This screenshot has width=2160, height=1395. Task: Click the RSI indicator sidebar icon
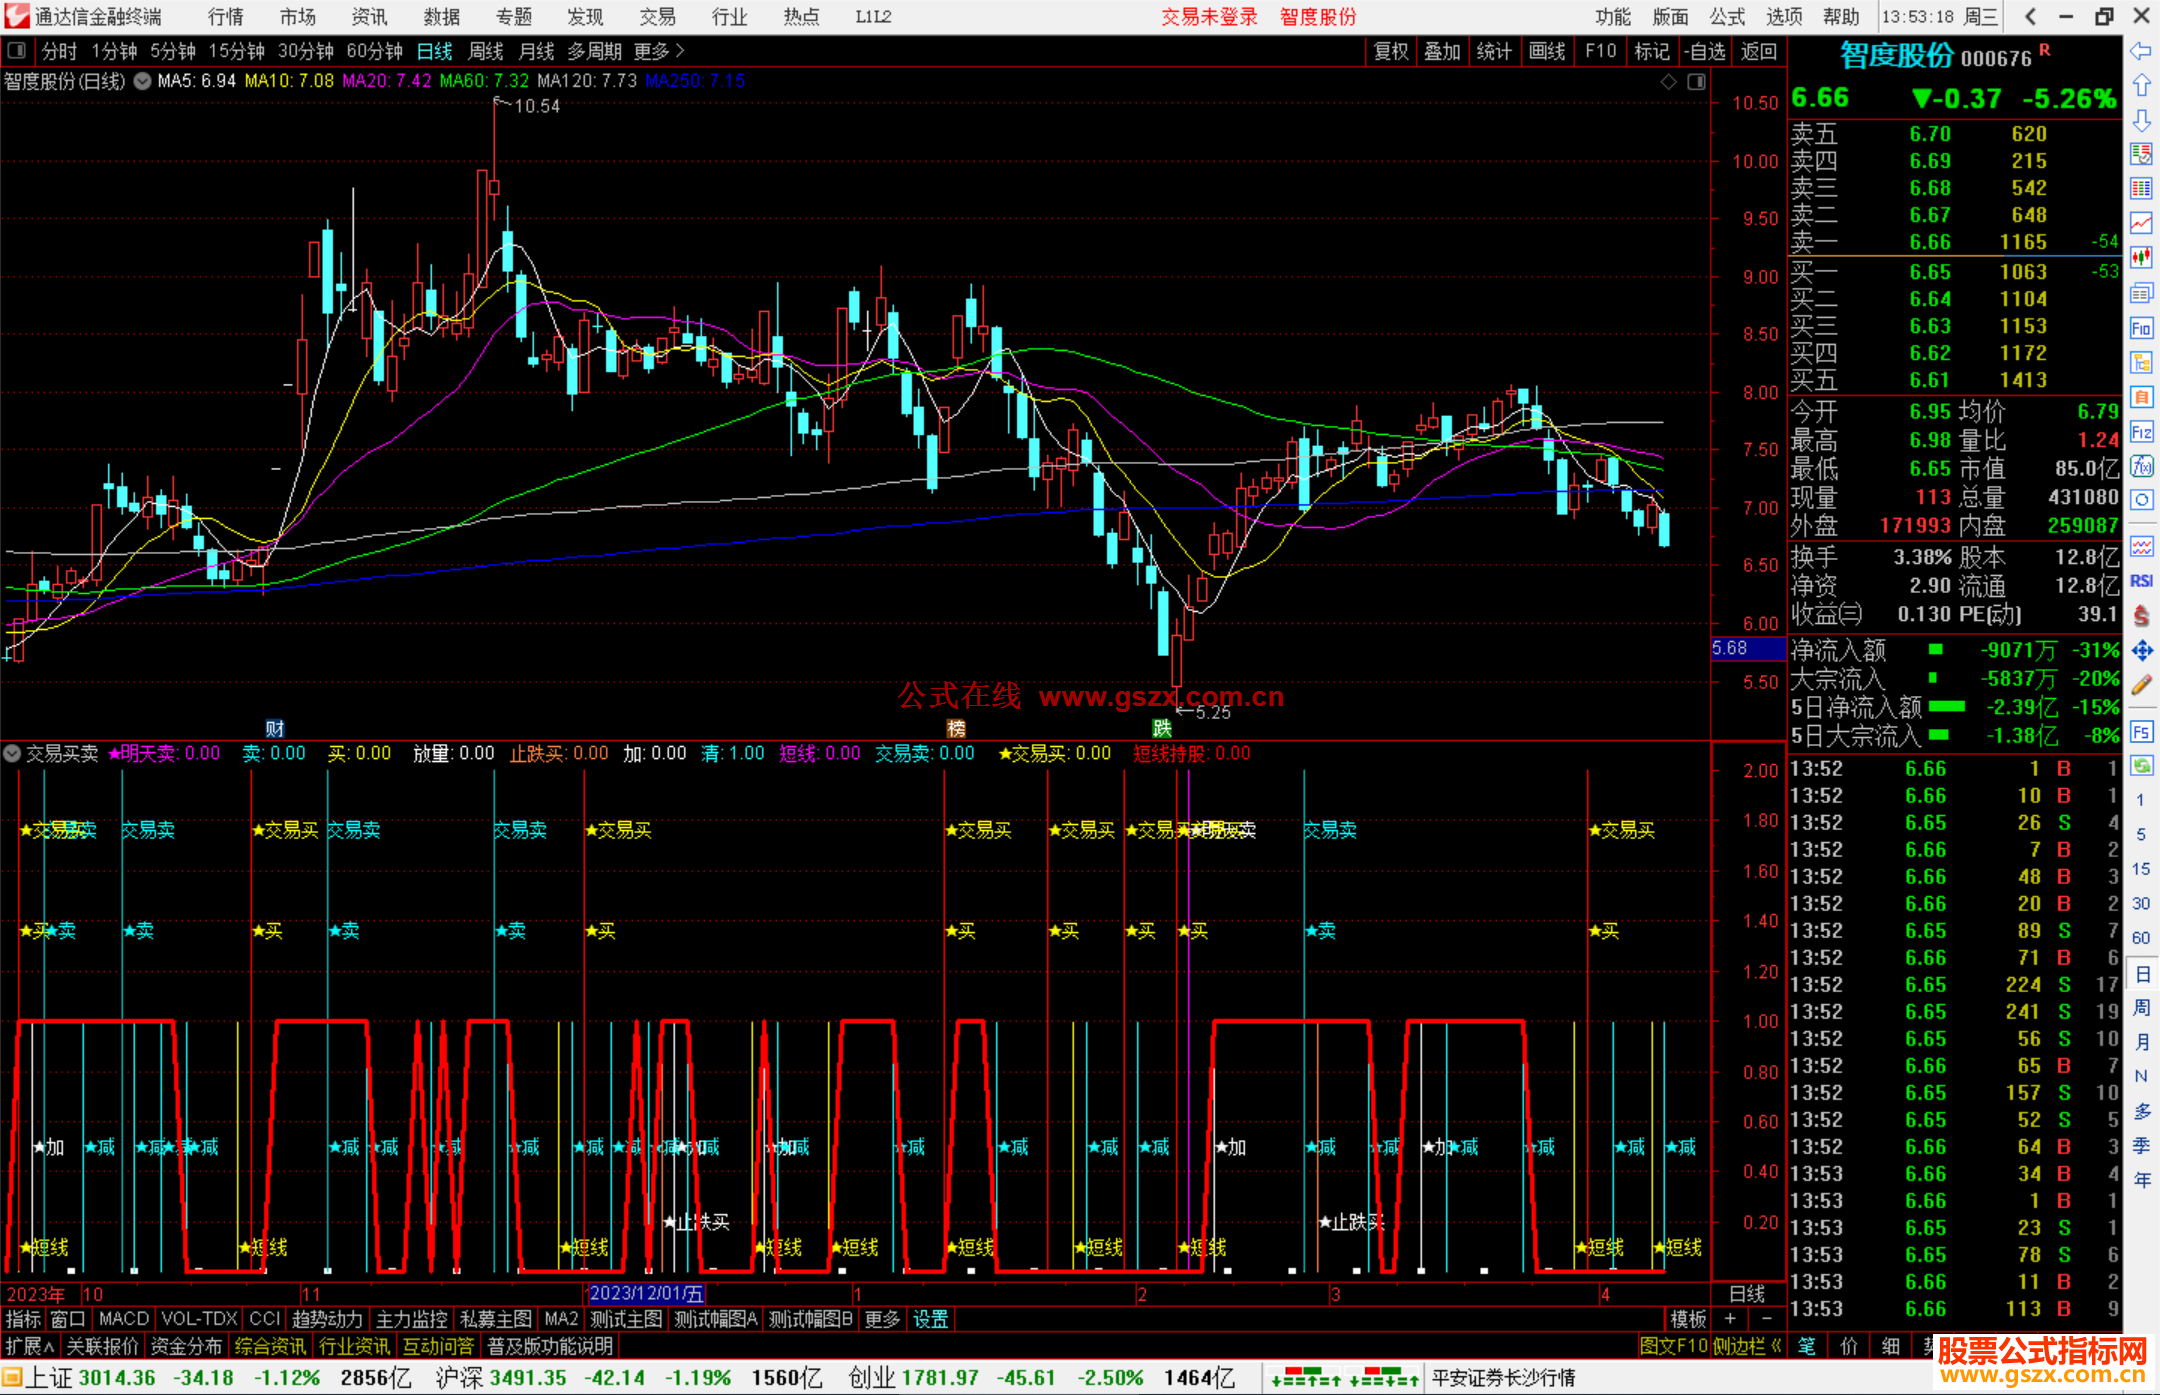click(x=2141, y=581)
